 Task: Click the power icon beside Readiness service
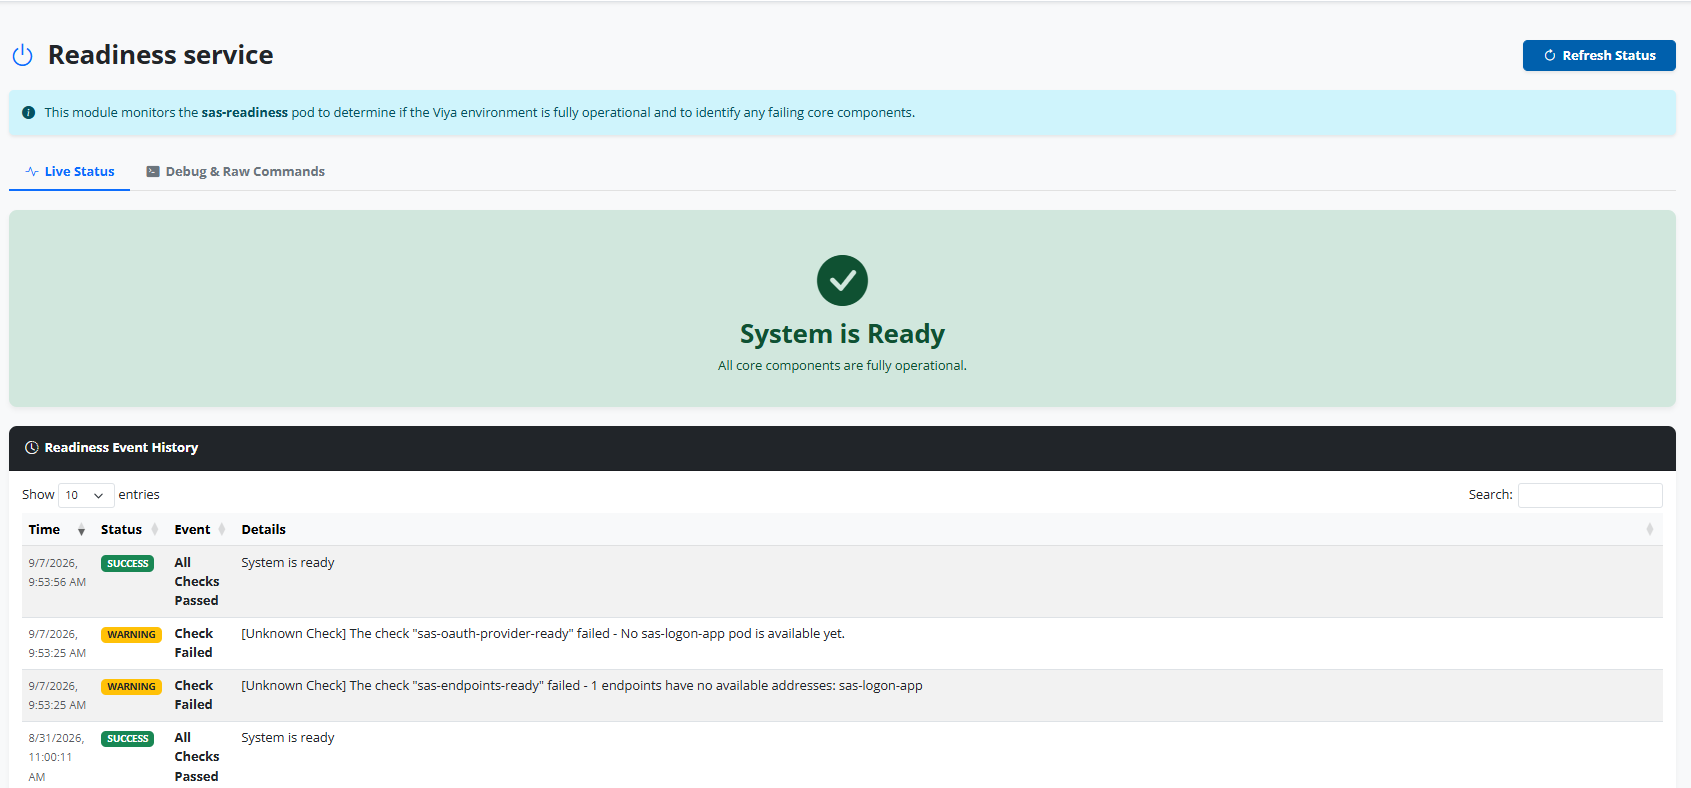[x=22, y=55]
